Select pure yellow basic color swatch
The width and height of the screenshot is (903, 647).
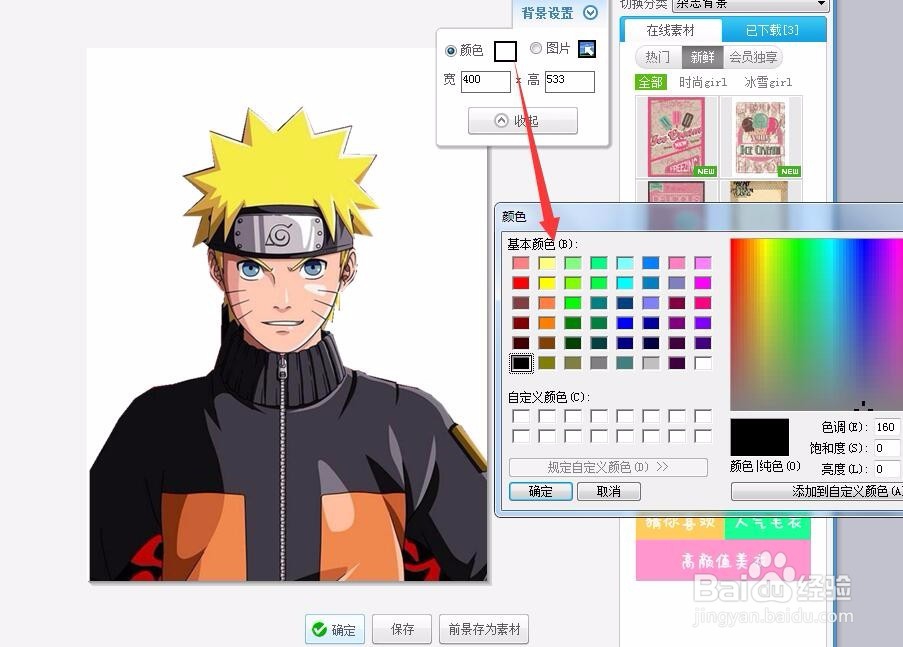coord(547,283)
